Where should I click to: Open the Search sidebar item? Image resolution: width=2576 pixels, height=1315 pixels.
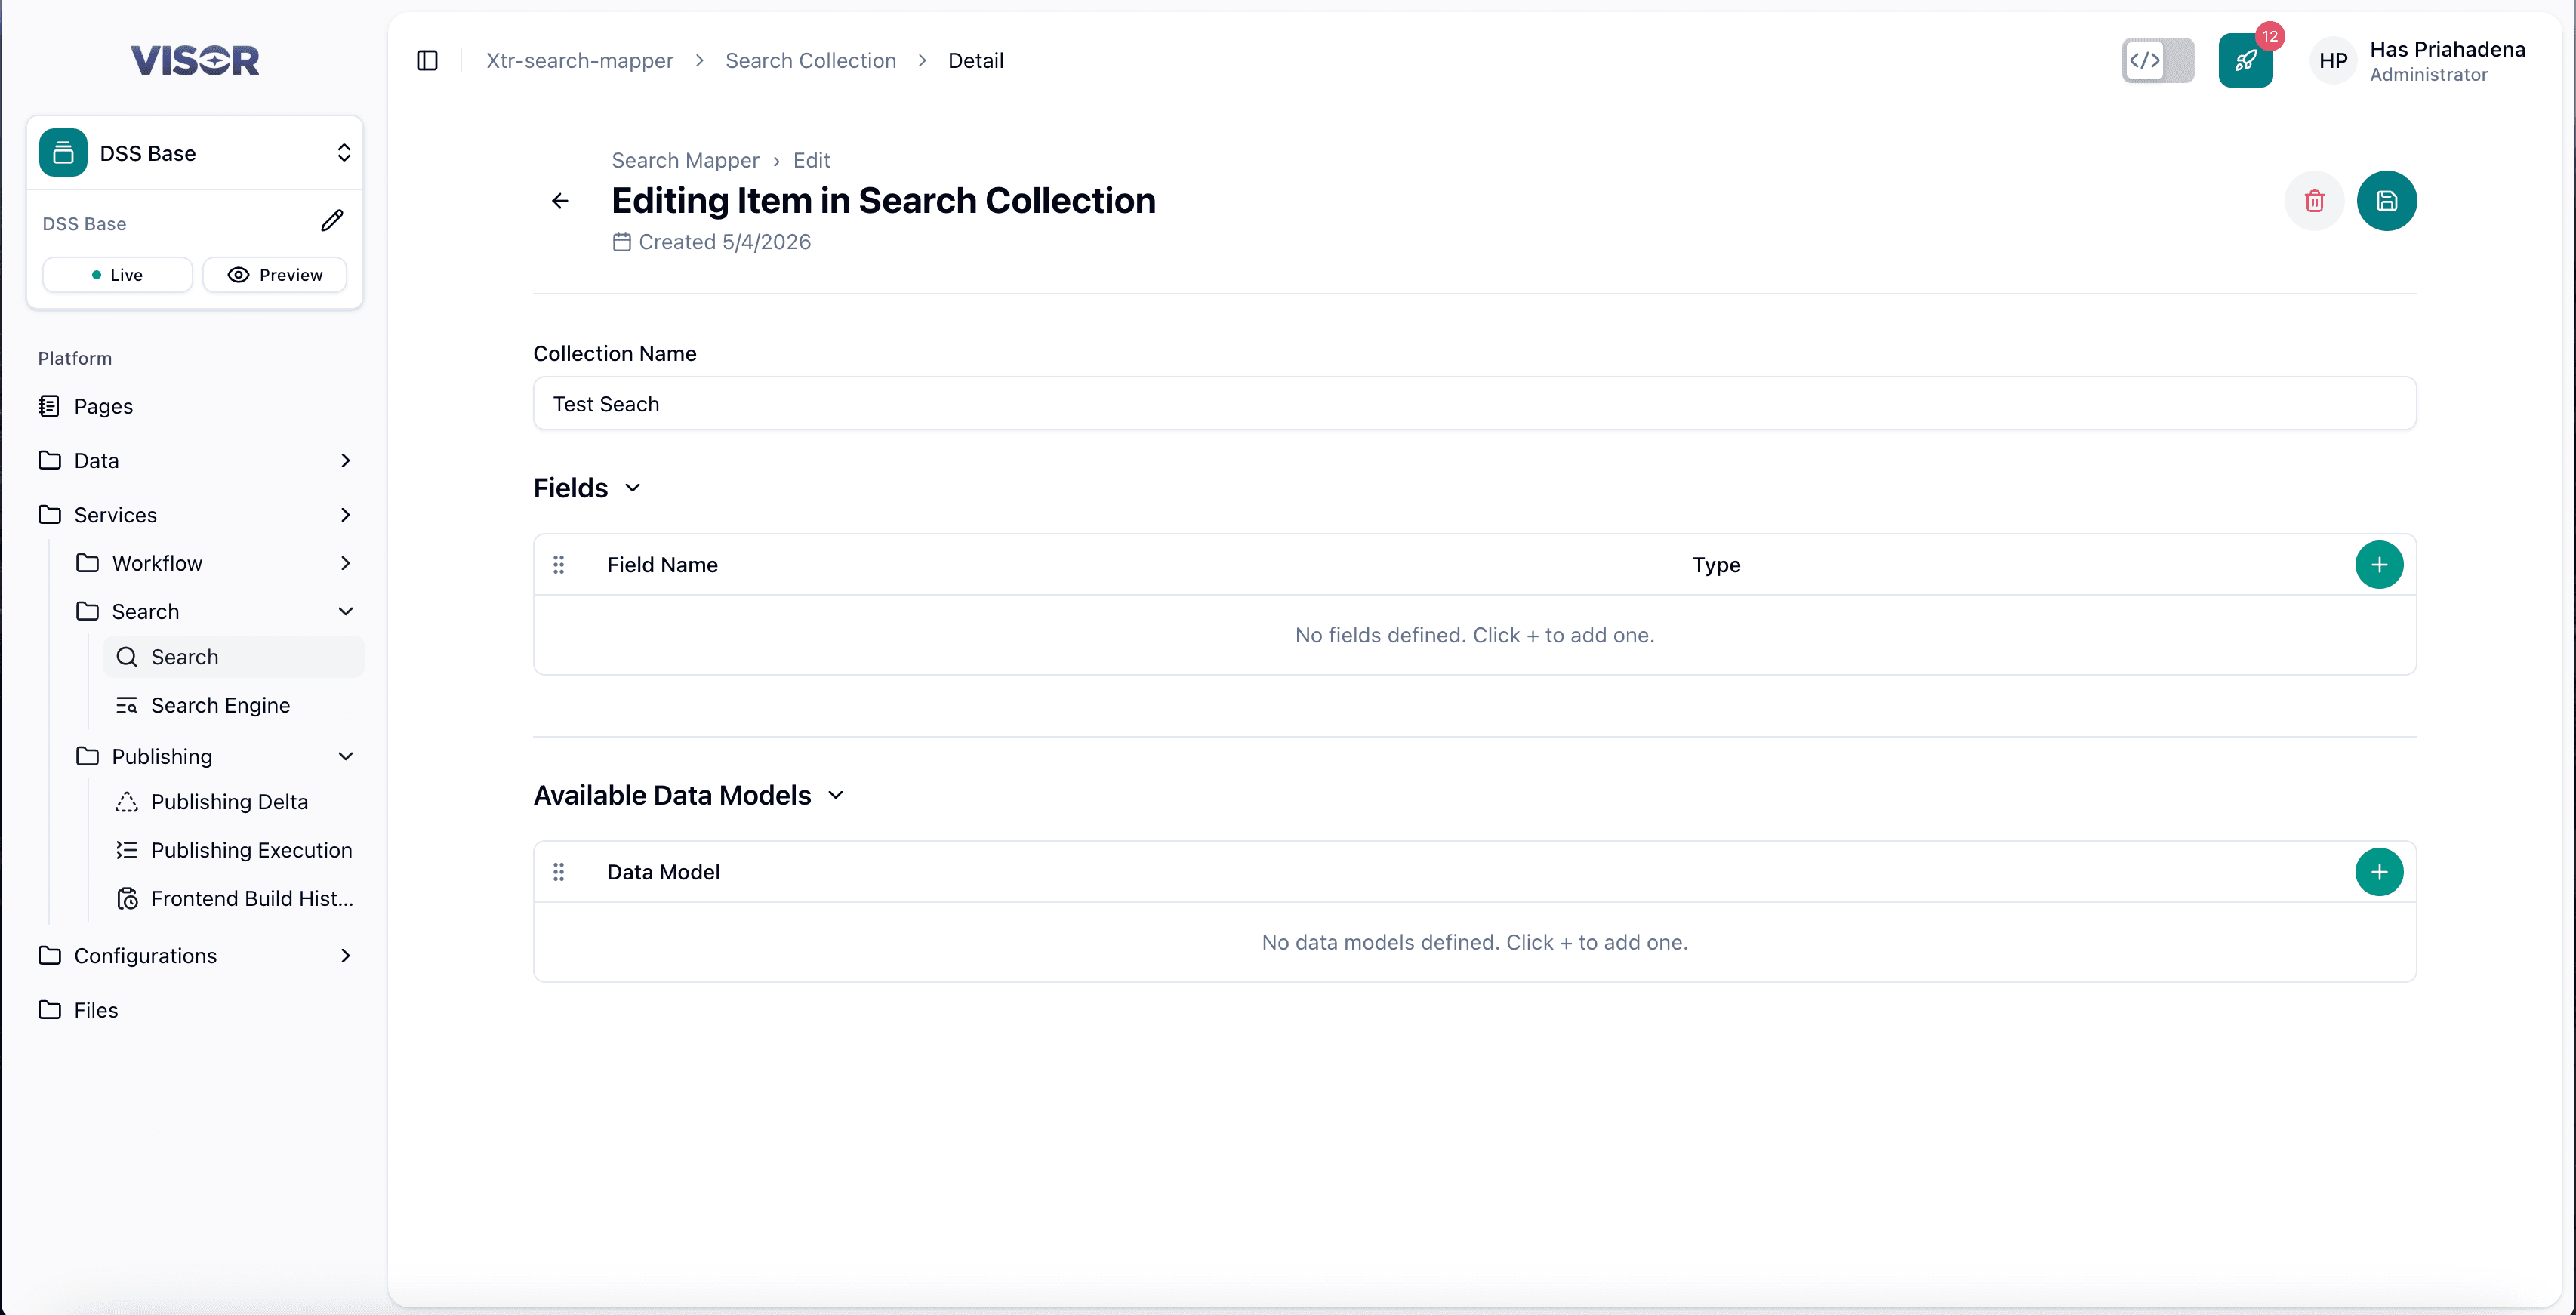point(234,657)
